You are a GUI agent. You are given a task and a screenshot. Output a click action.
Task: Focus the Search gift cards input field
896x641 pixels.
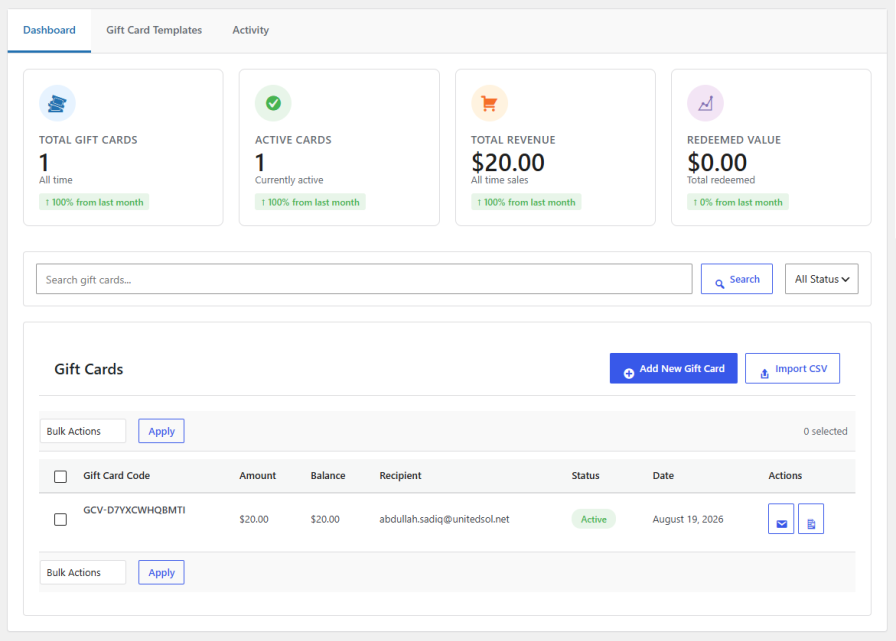tap(364, 279)
